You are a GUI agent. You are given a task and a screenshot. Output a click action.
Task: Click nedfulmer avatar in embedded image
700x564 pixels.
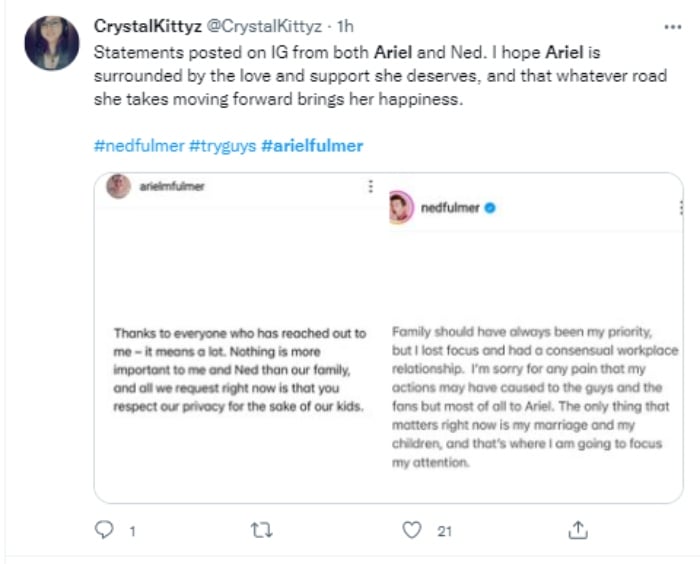coord(401,208)
